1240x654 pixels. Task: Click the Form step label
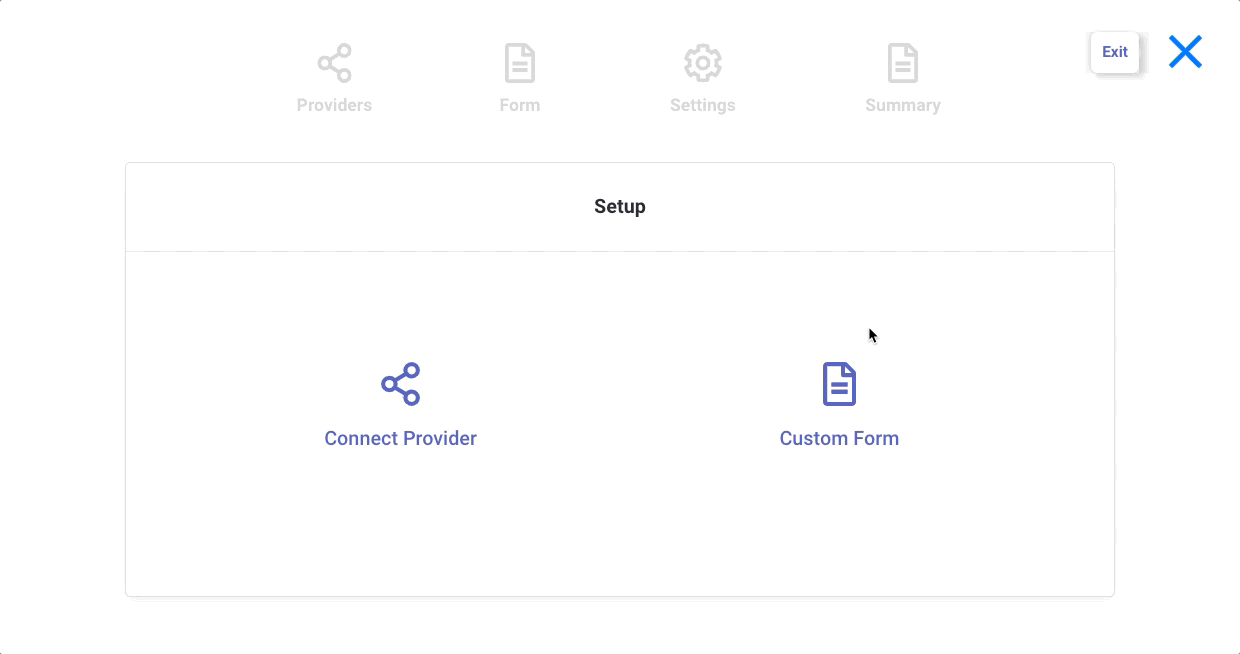(519, 105)
